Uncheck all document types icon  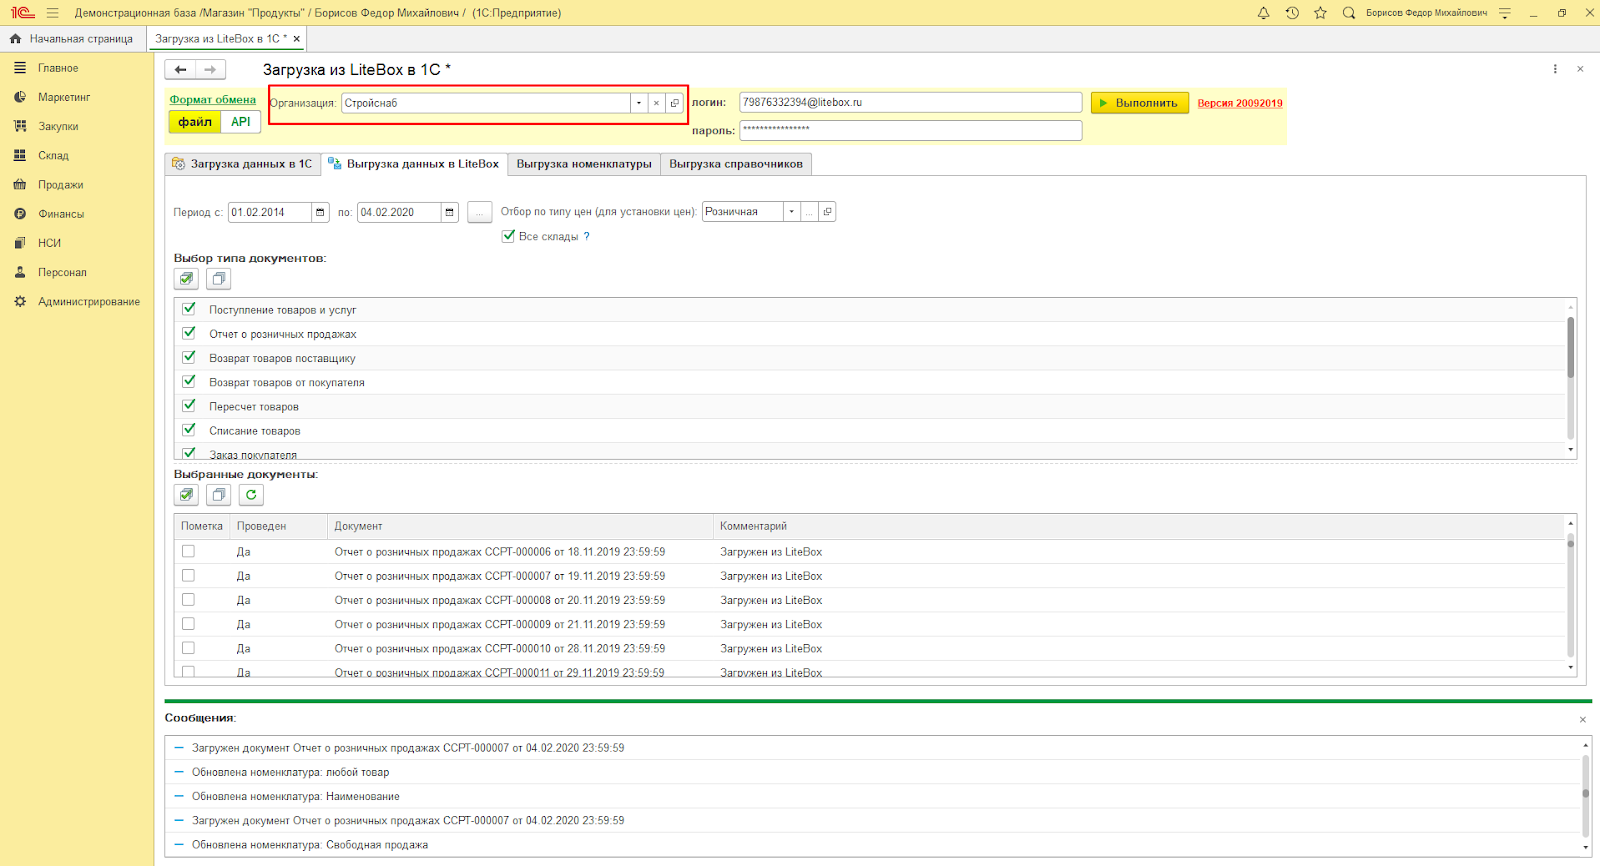point(219,279)
